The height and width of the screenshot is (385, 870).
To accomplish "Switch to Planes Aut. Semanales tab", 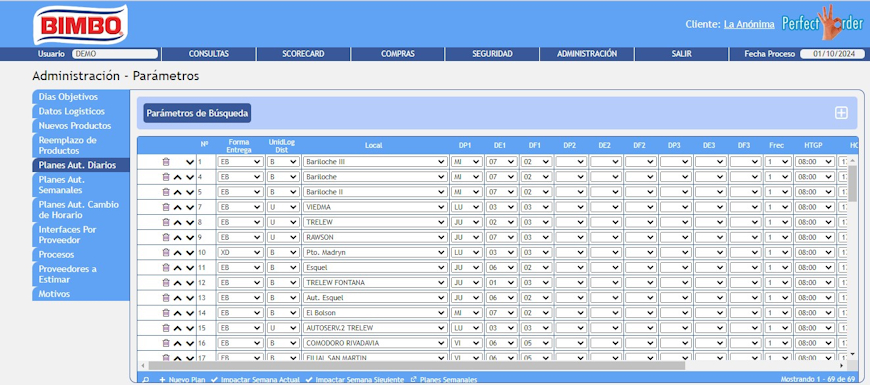I will point(80,185).
